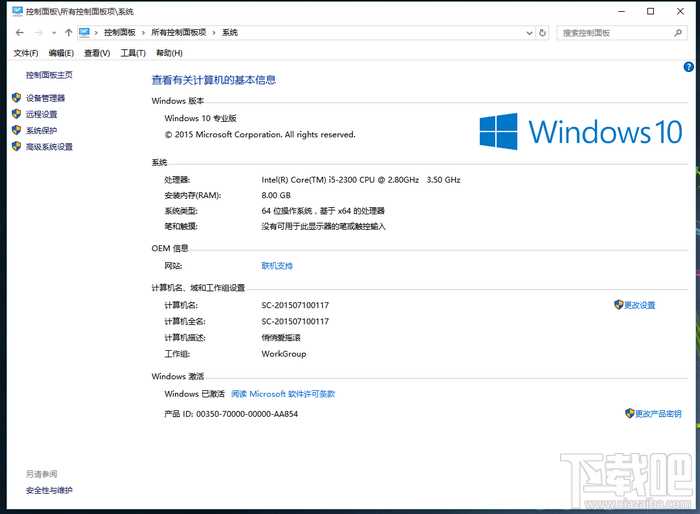Open the 阅读 Microsoft 软件许可条款 link
This screenshot has height=514, width=700.
coord(283,394)
